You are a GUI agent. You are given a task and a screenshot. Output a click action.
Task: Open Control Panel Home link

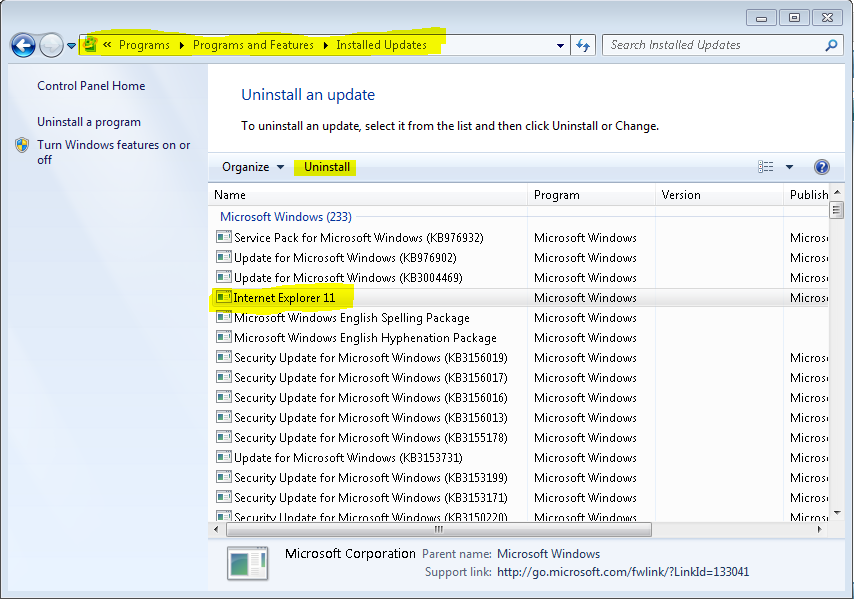[x=91, y=86]
